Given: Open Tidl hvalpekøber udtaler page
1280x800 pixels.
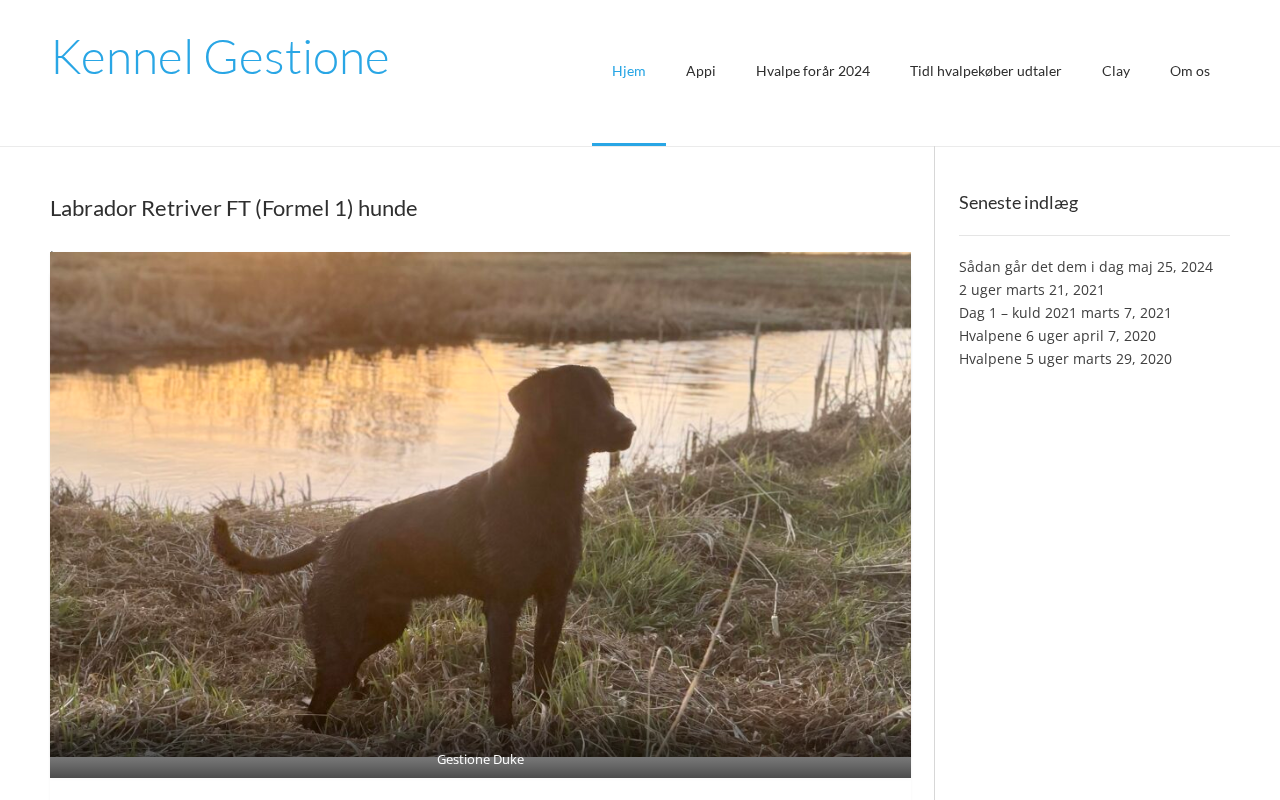Looking at the screenshot, I should click(986, 71).
